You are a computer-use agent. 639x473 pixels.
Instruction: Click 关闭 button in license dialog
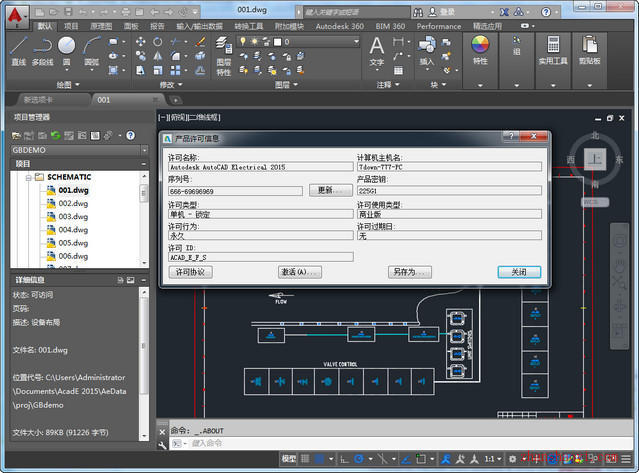pos(519,272)
